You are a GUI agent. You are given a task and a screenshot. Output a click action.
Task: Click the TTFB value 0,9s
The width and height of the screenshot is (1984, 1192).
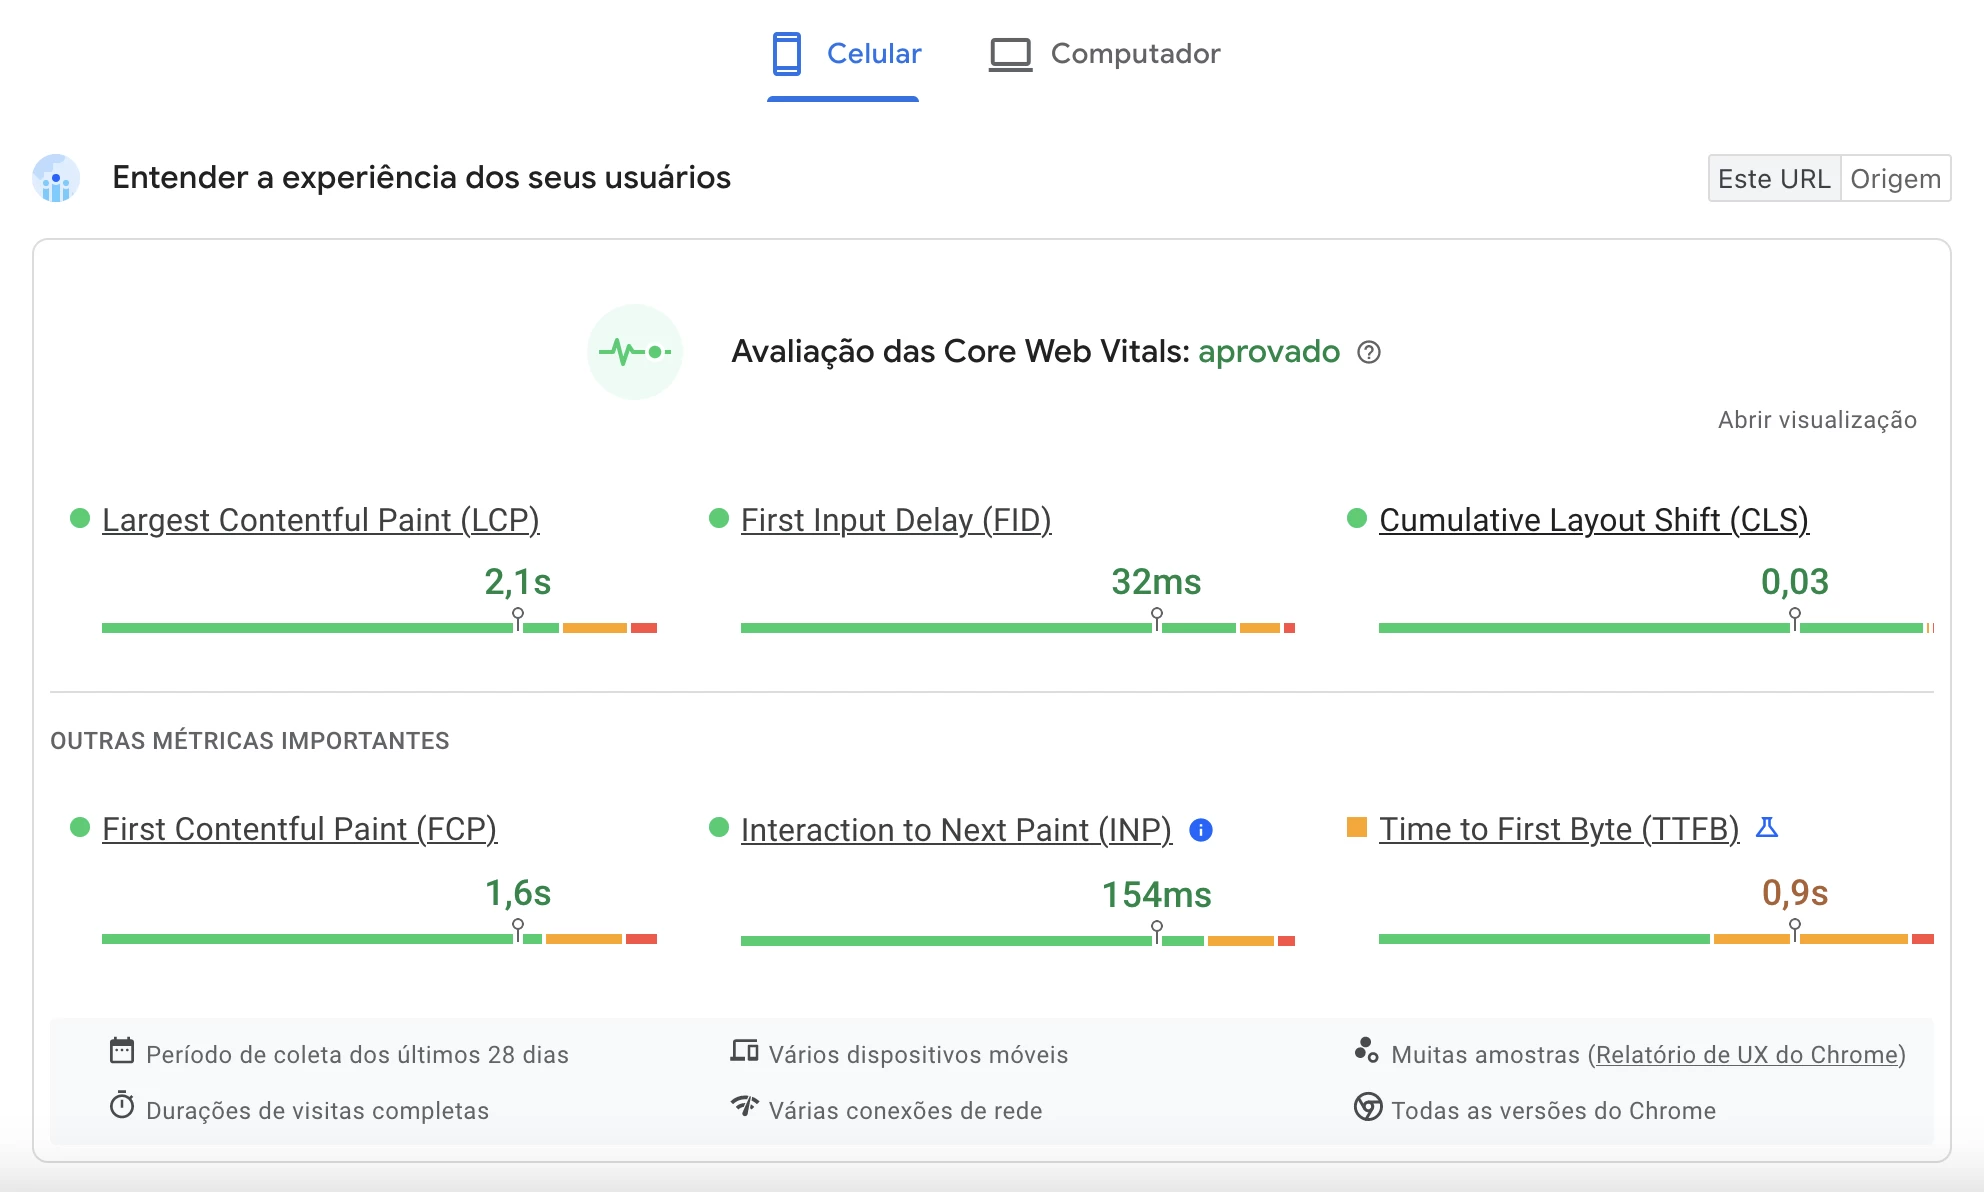point(1795,893)
